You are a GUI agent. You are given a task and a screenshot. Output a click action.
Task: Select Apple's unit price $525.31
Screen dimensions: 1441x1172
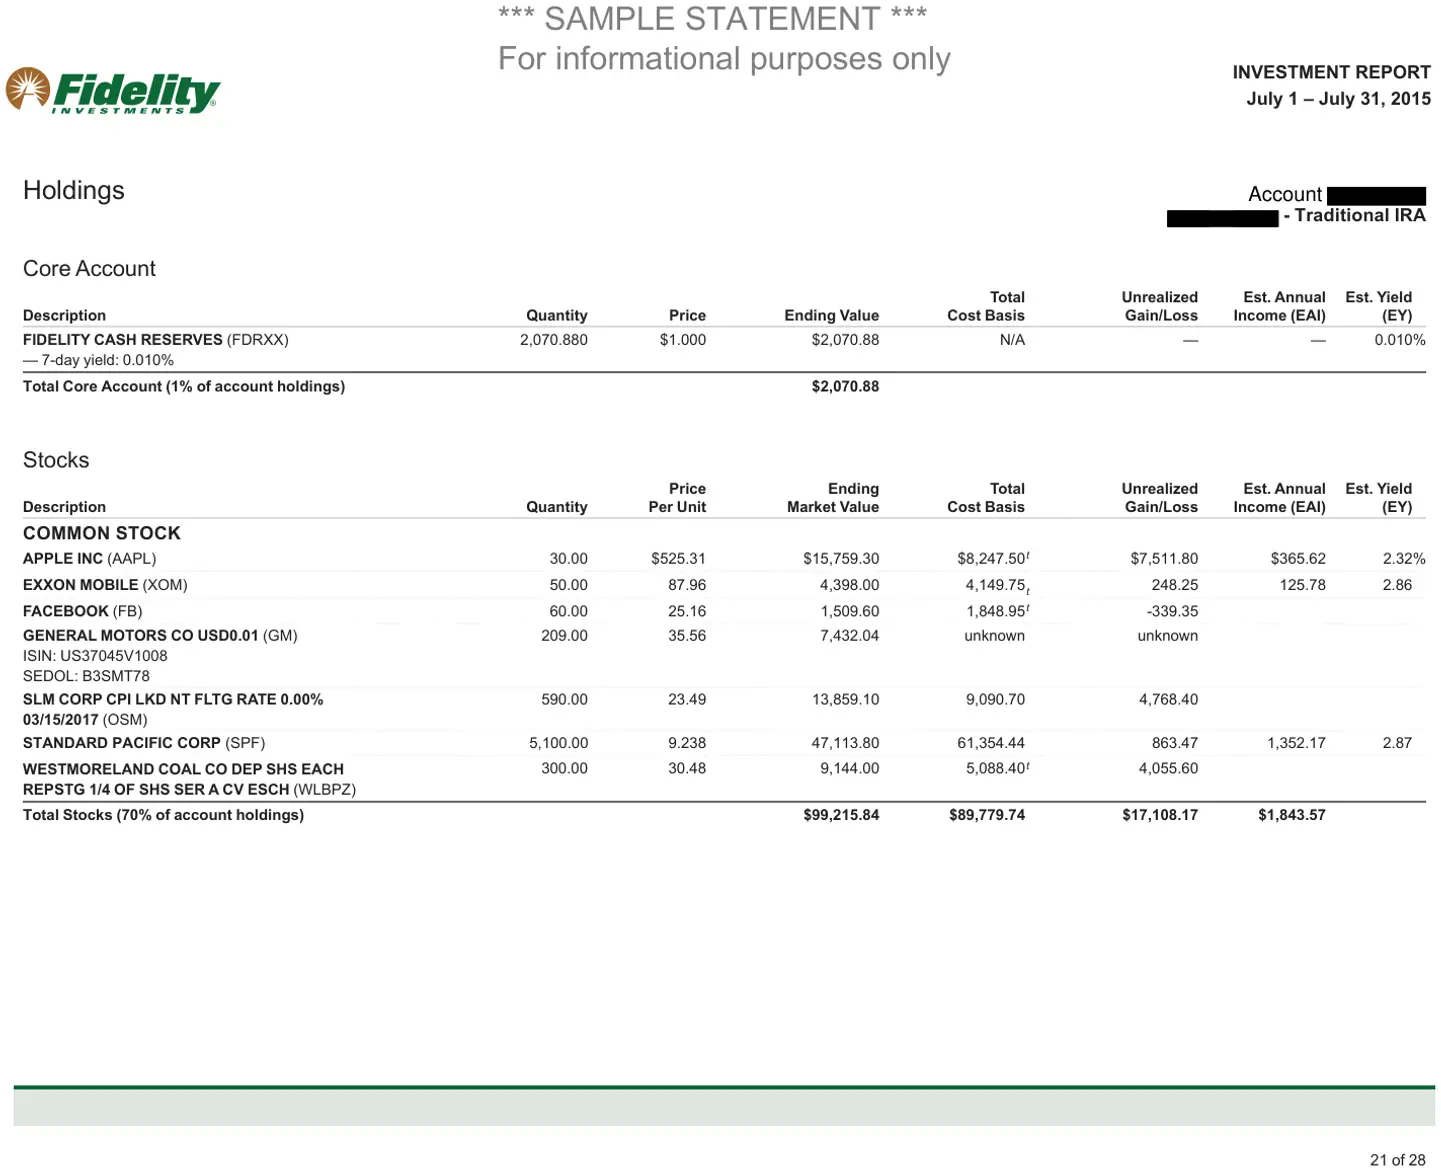(678, 559)
